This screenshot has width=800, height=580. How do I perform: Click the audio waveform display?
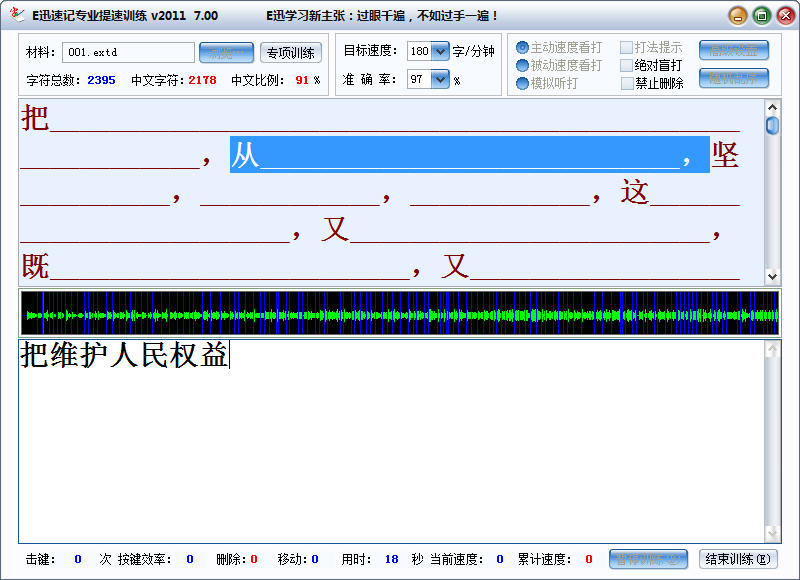click(x=400, y=313)
